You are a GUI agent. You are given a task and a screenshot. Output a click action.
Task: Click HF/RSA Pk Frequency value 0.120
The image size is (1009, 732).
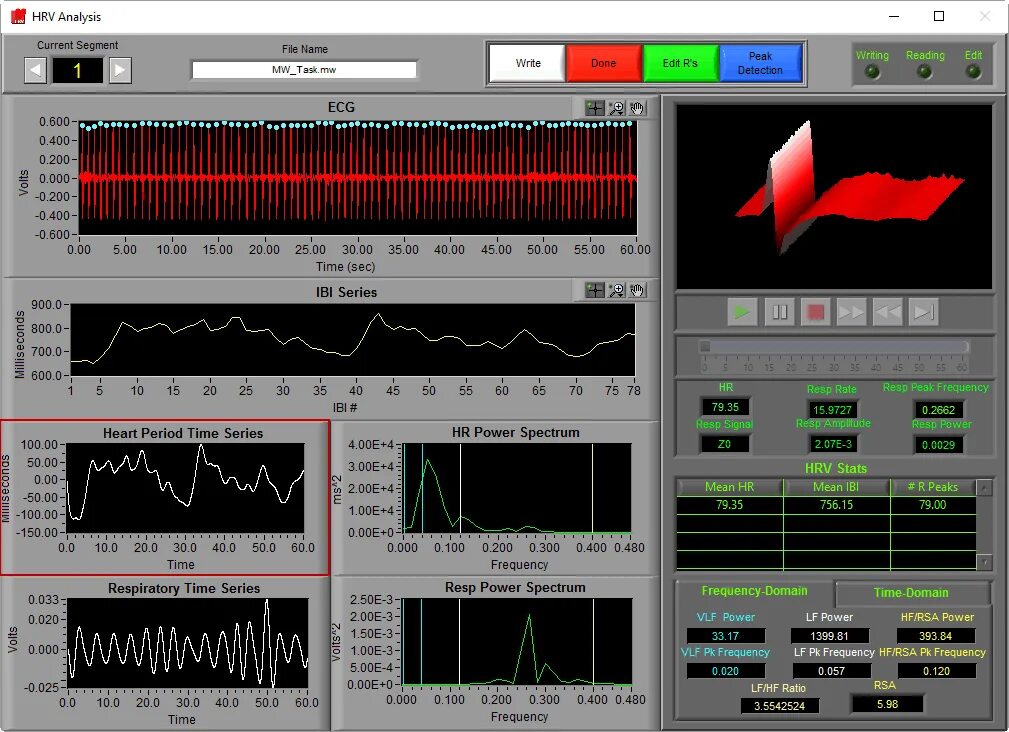pyautogui.click(x=936, y=671)
